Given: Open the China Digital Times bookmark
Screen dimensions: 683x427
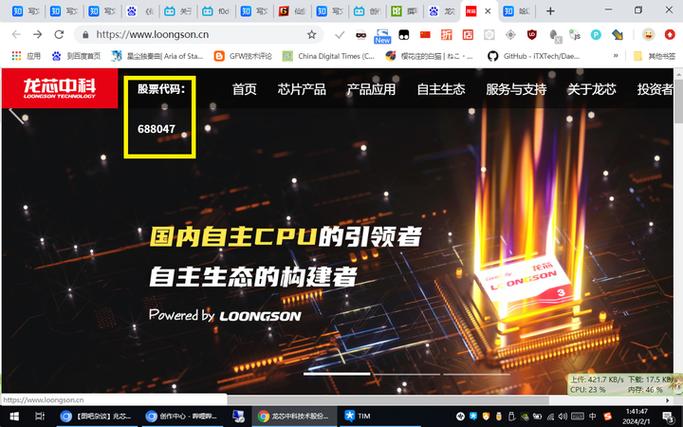Looking at the screenshot, I should click(x=328, y=56).
